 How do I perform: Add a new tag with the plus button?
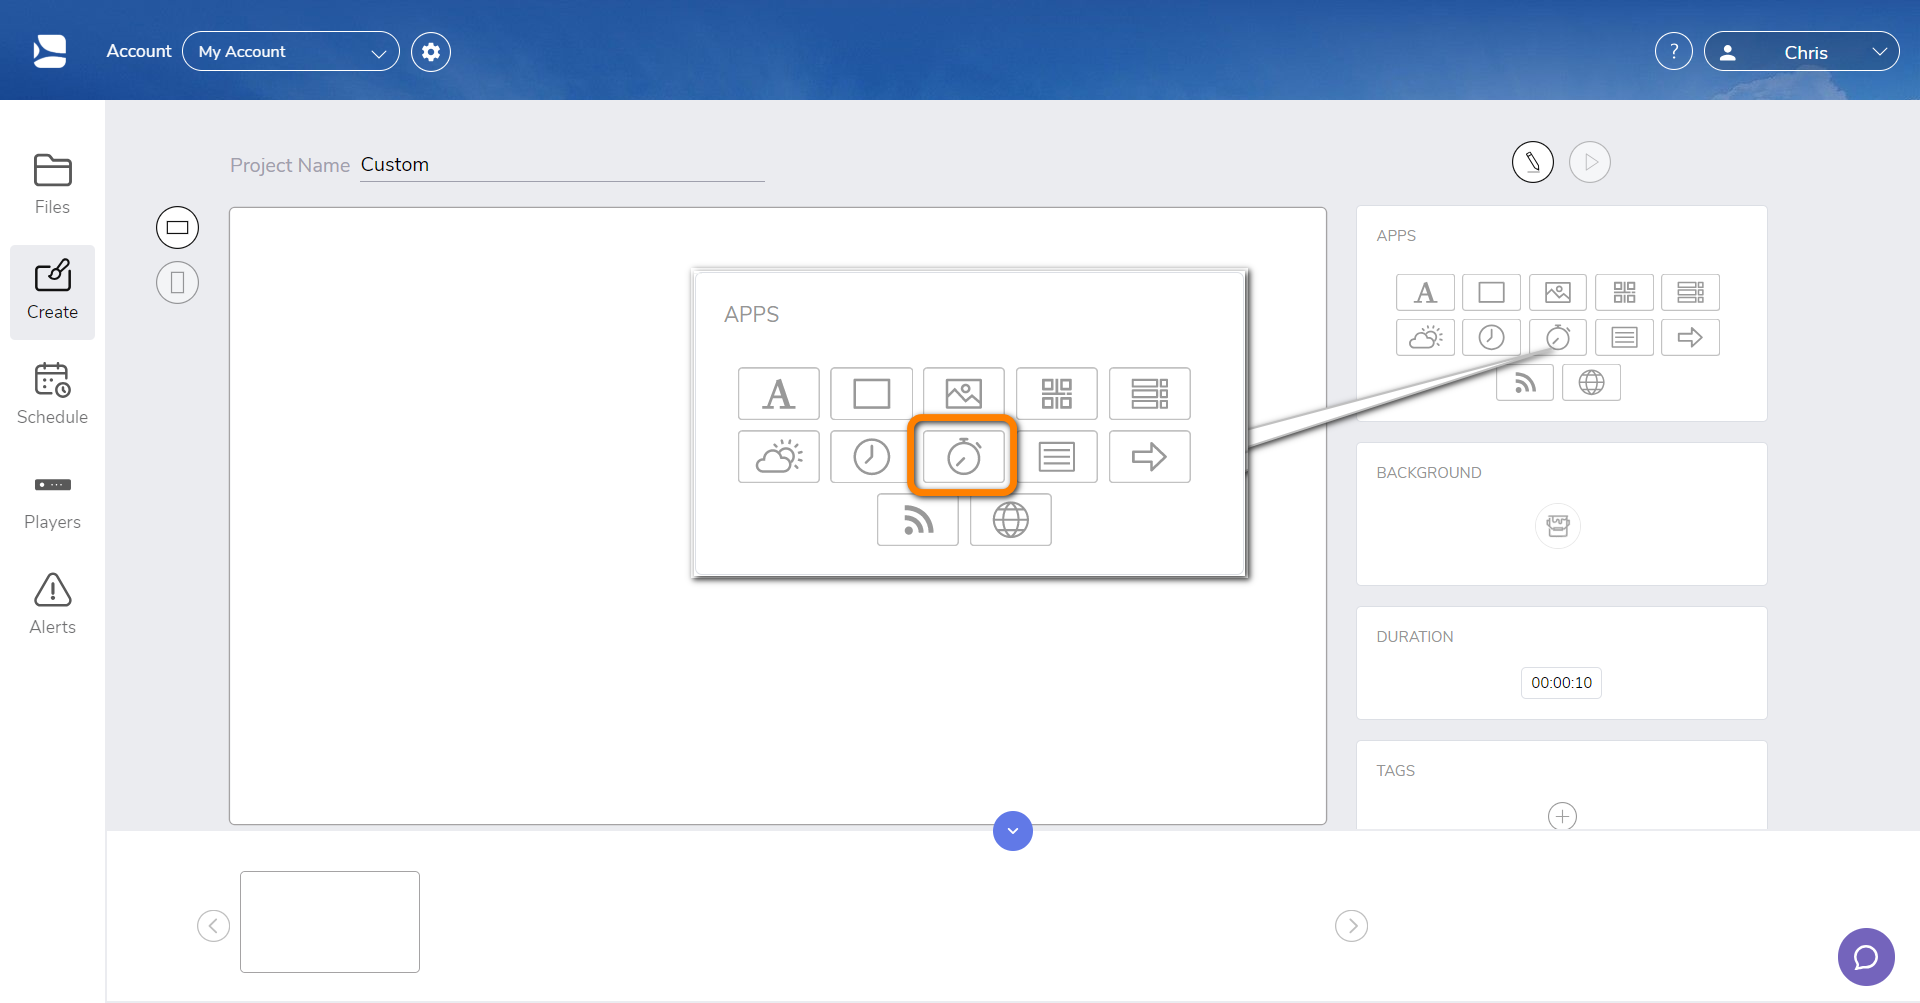click(1562, 816)
